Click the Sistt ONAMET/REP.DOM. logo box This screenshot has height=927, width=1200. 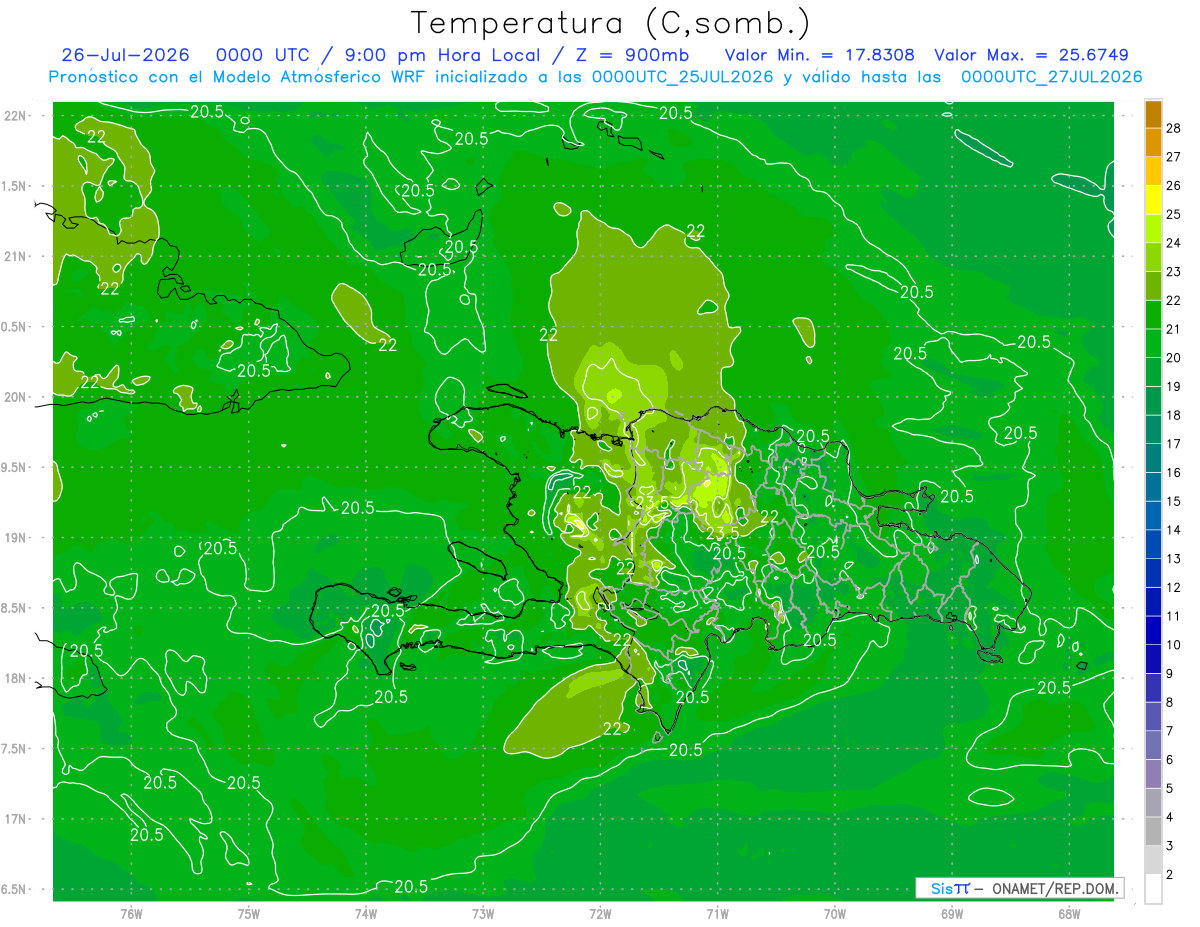click(1019, 888)
